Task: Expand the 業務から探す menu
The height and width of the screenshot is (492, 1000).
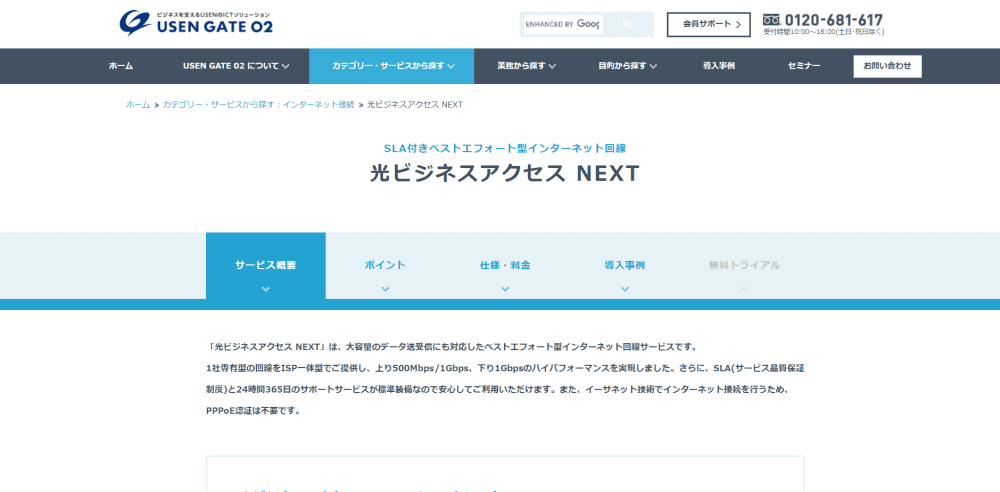Action: (526, 66)
